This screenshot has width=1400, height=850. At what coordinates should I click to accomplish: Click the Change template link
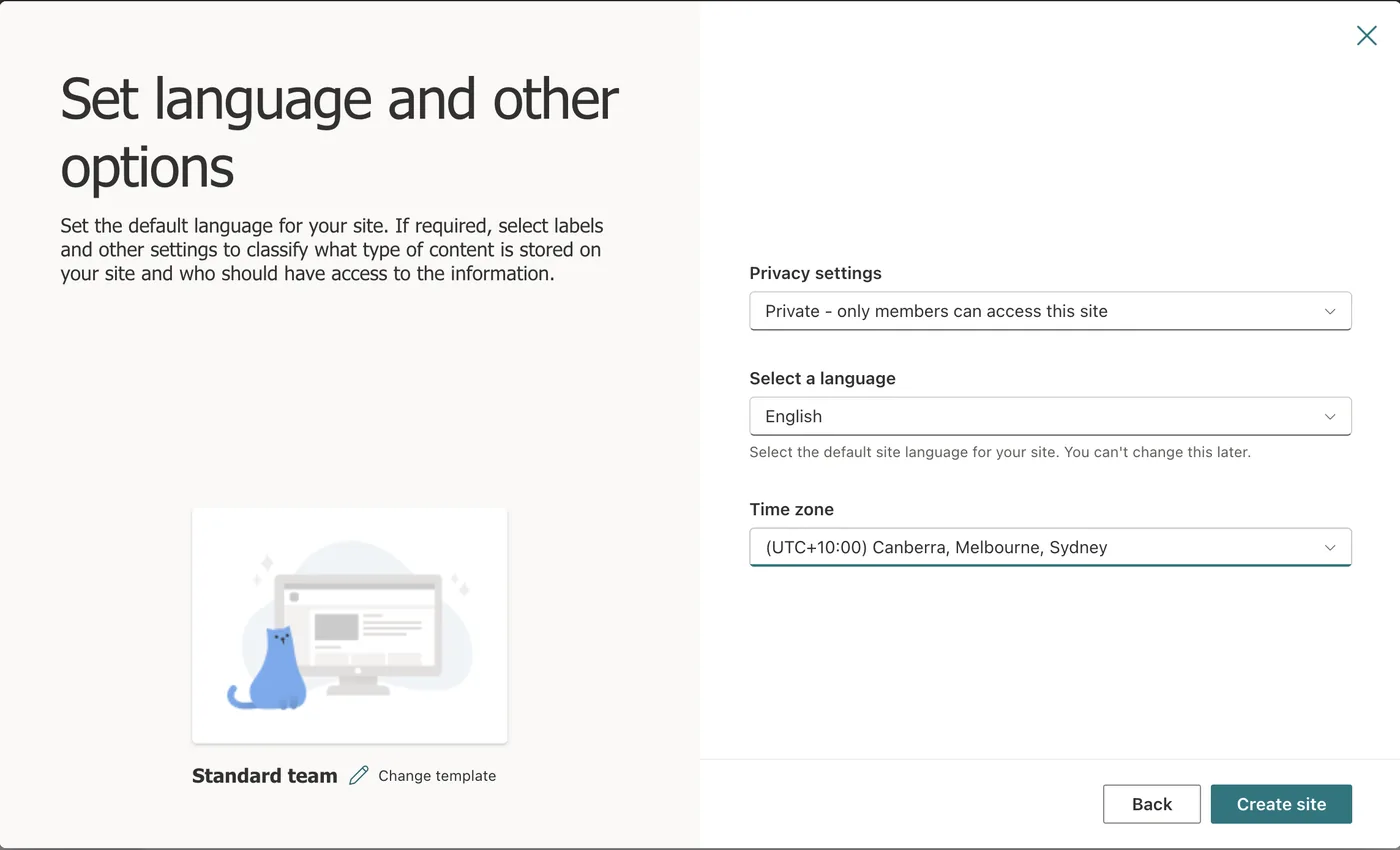[437, 776]
